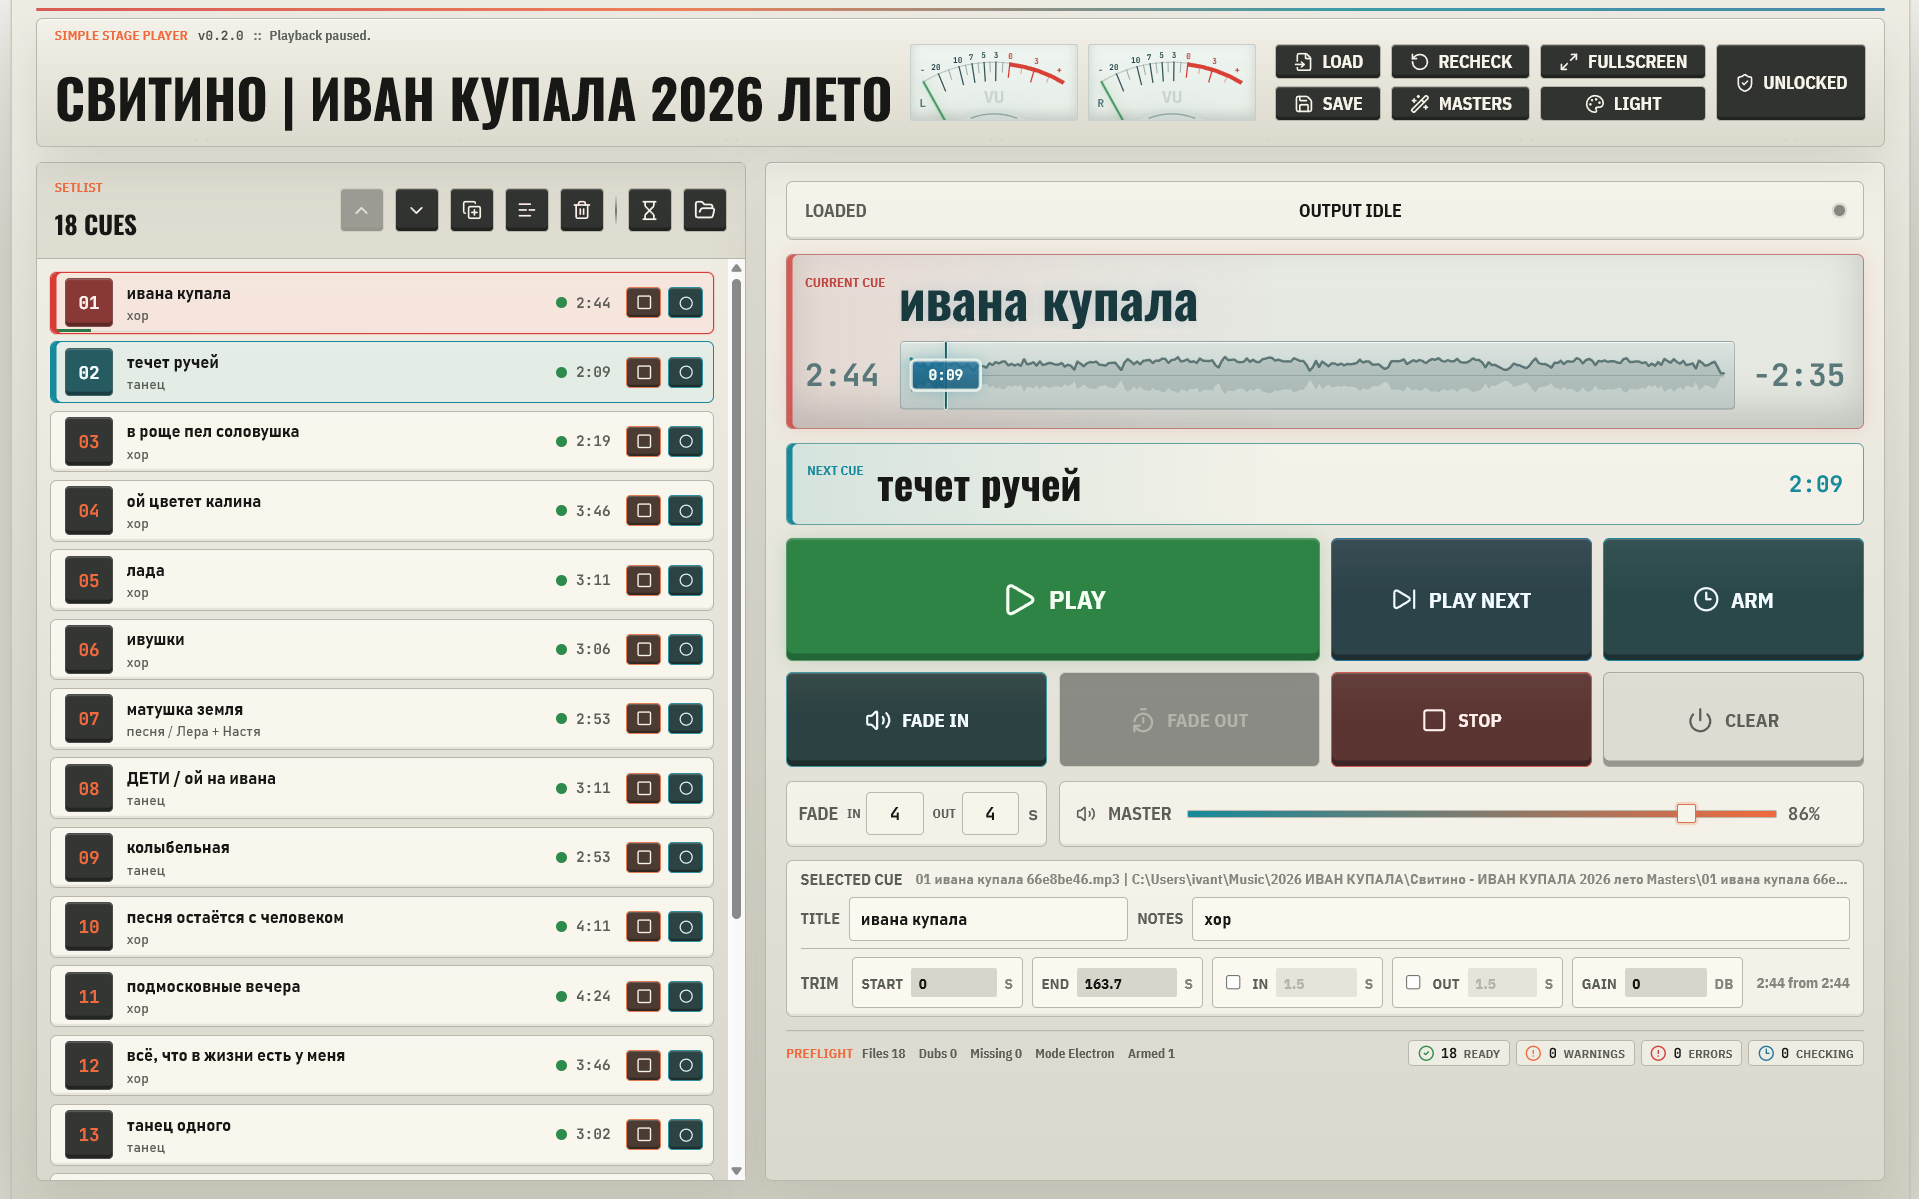The height and width of the screenshot is (1199, 1919).
Task: Click square icon on cue 09 колыбельная
Action: 644,857
